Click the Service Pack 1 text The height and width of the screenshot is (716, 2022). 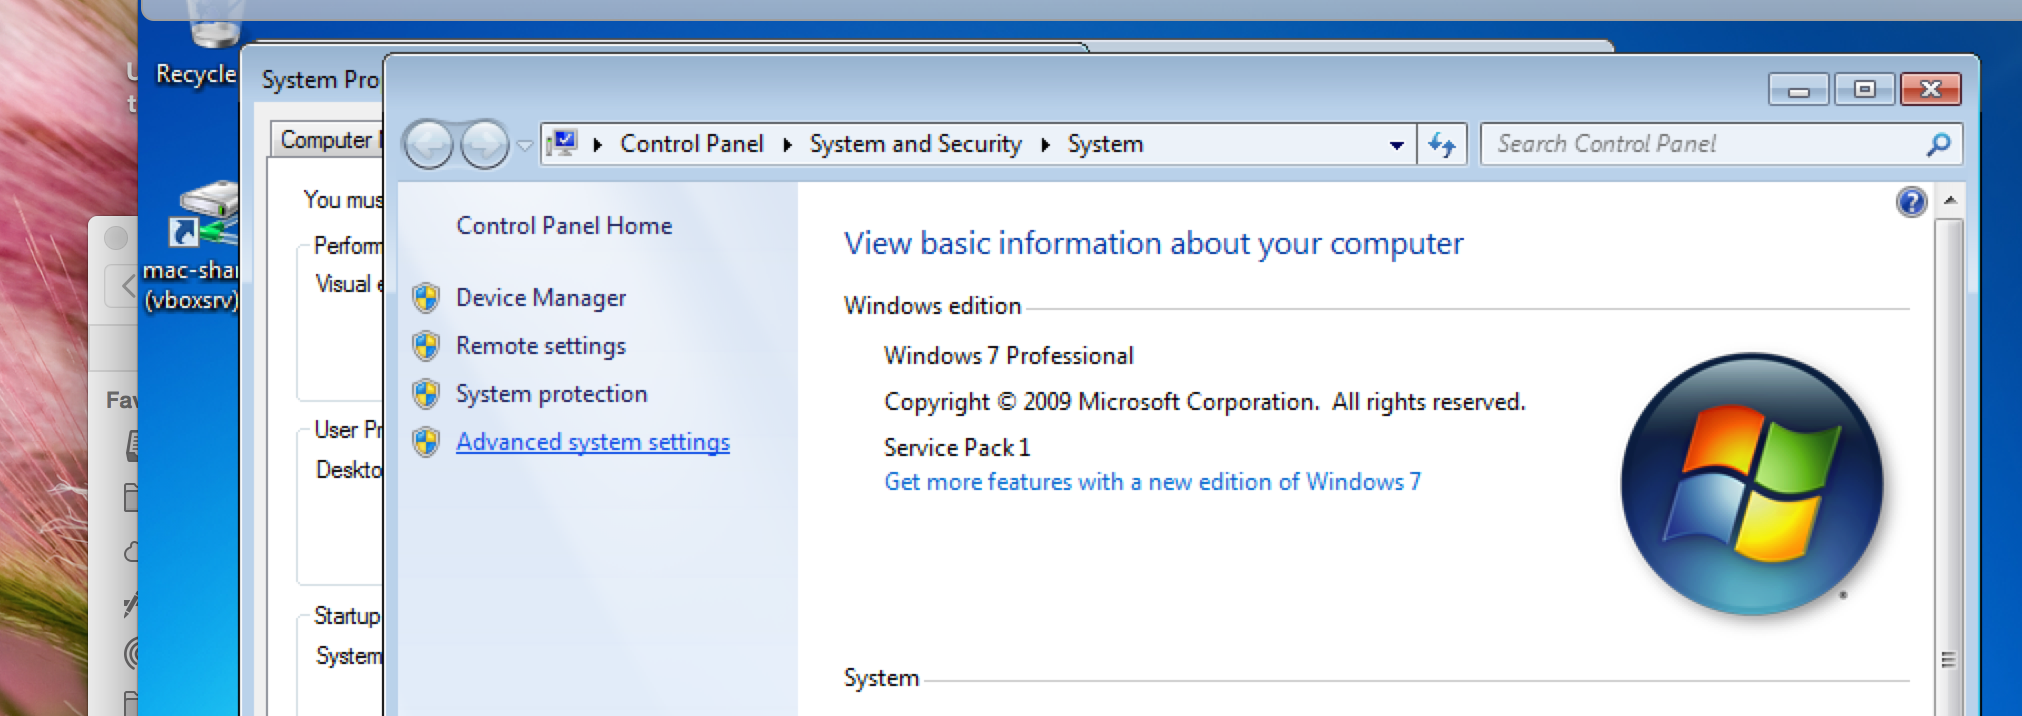957,448
